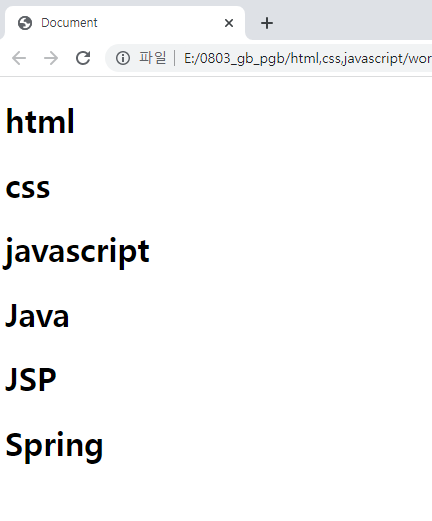
Task: Click the html heading
Action: (x=40, y=121)
